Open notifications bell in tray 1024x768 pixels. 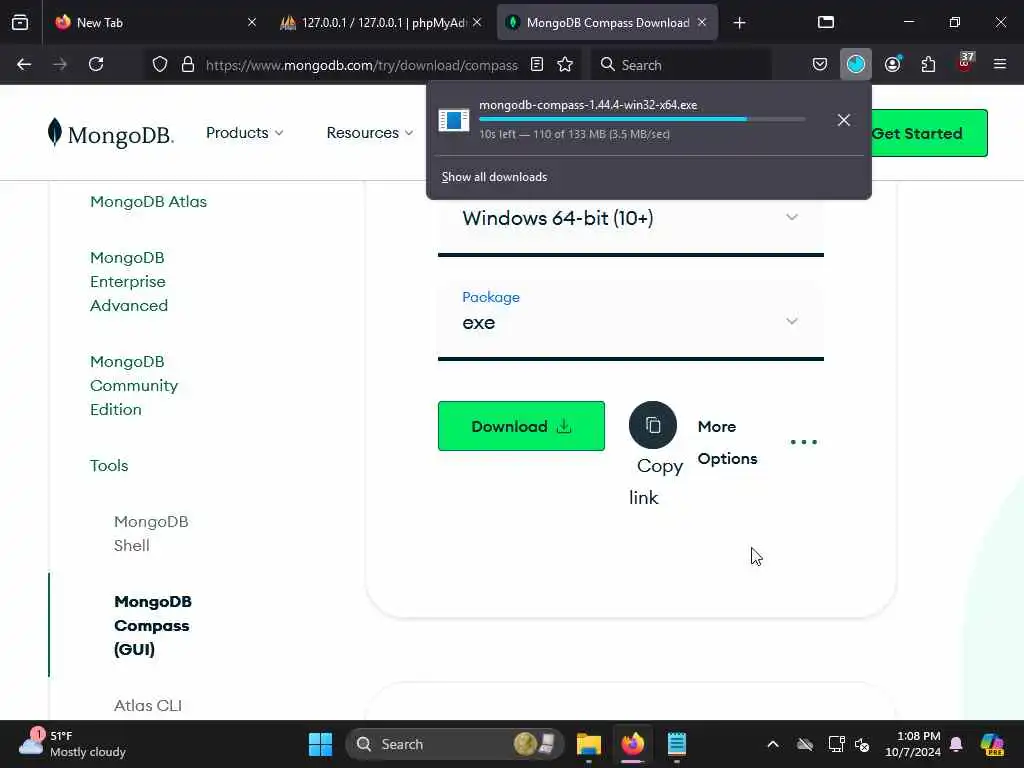coord(956,744)
